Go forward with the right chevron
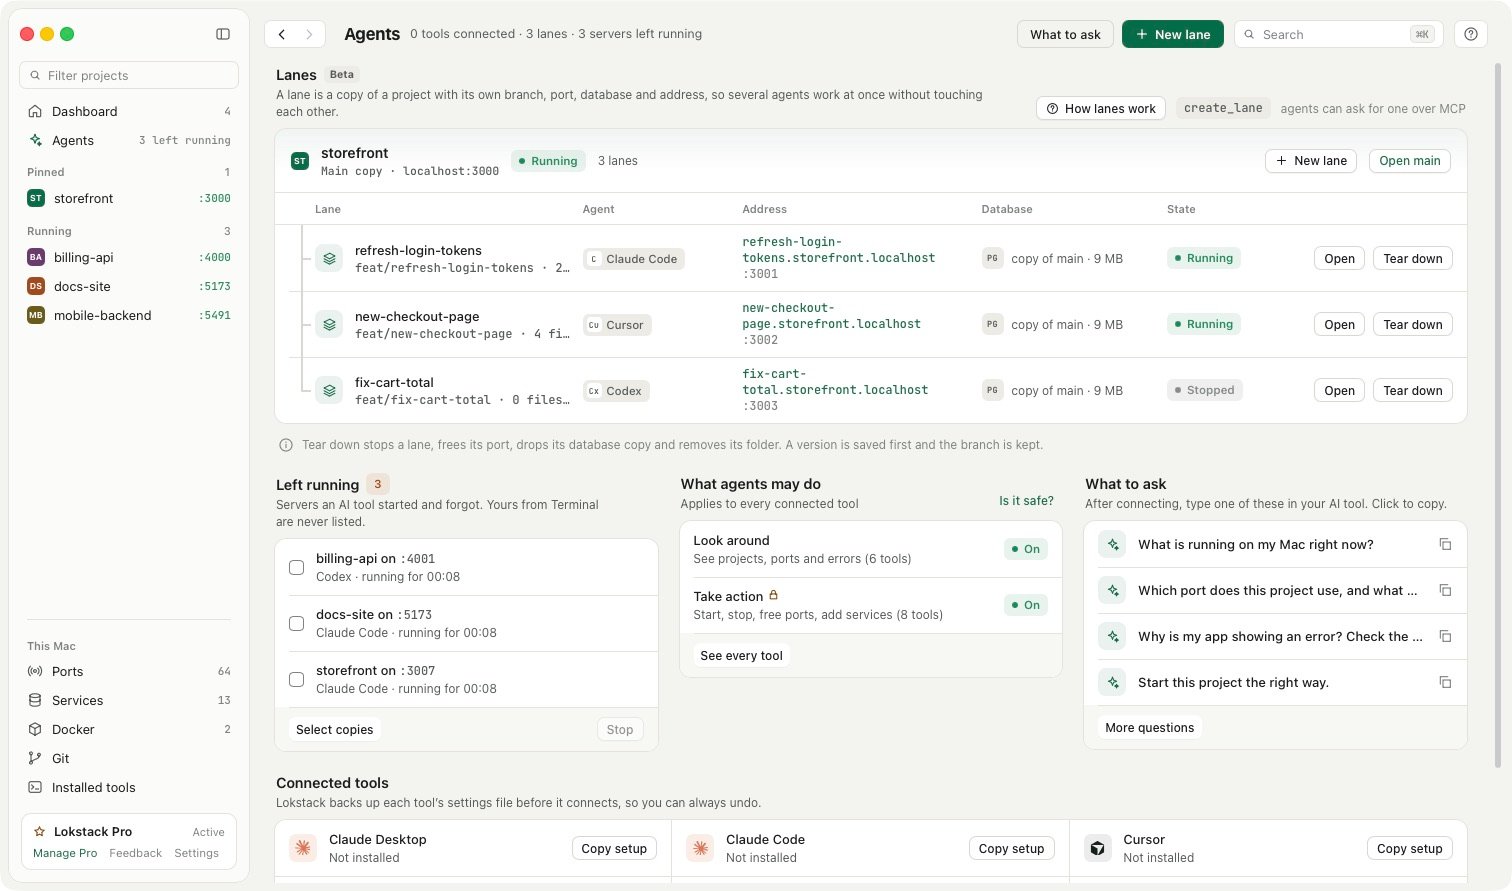This screenshot has height=891, width=1512. pyautogui.click(x=309, y=34)
